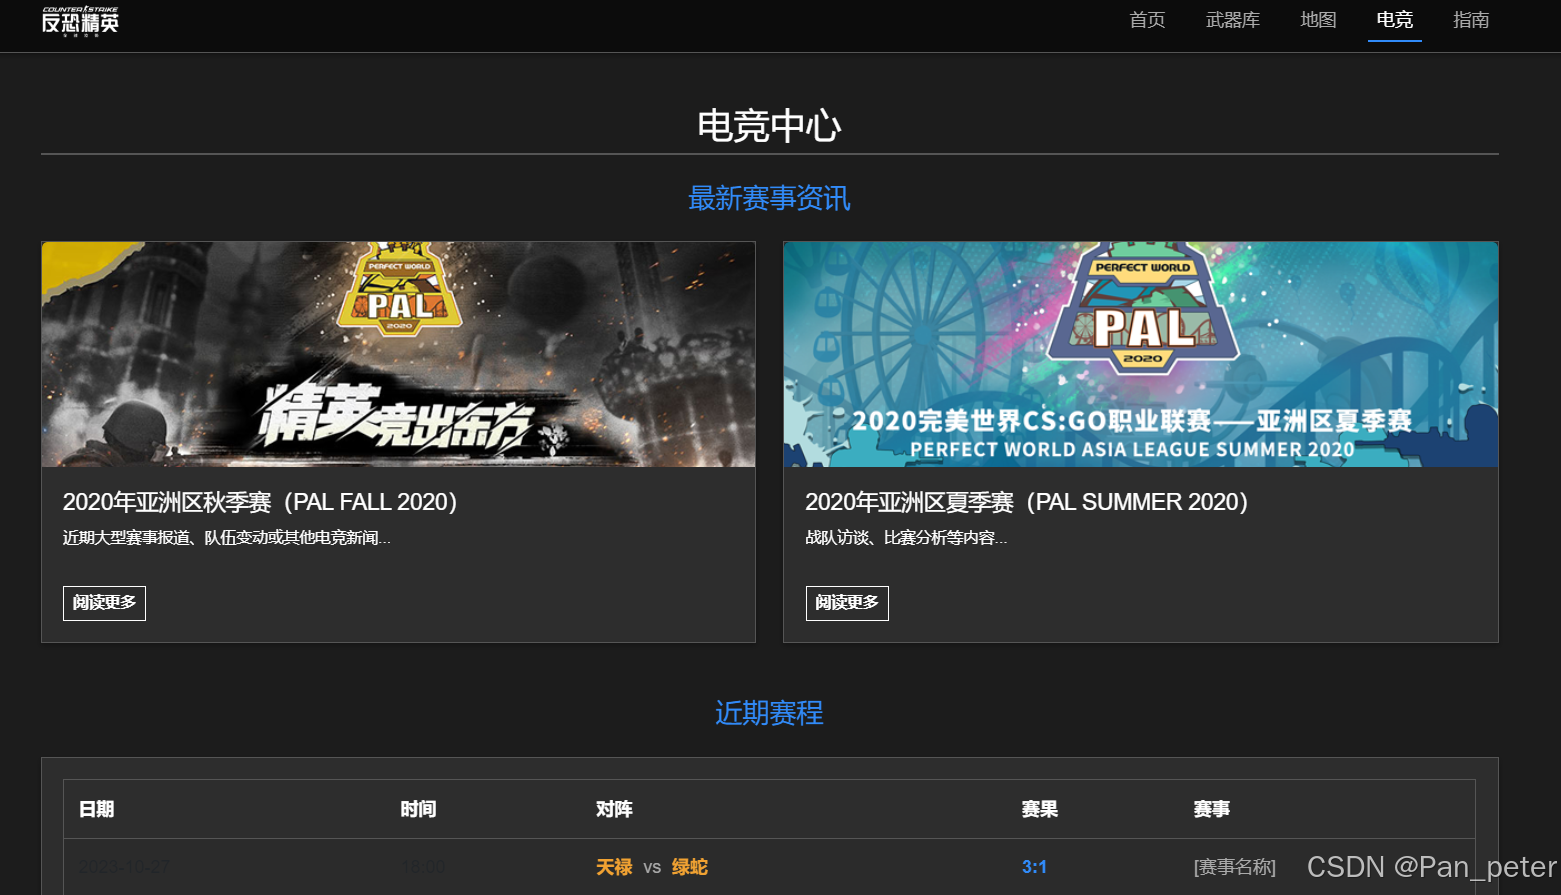Open 2020年亚洲区夏季赛 article title
Image resolution: width=1561 pixels, height=895 pixels.
pos(1027,502)
